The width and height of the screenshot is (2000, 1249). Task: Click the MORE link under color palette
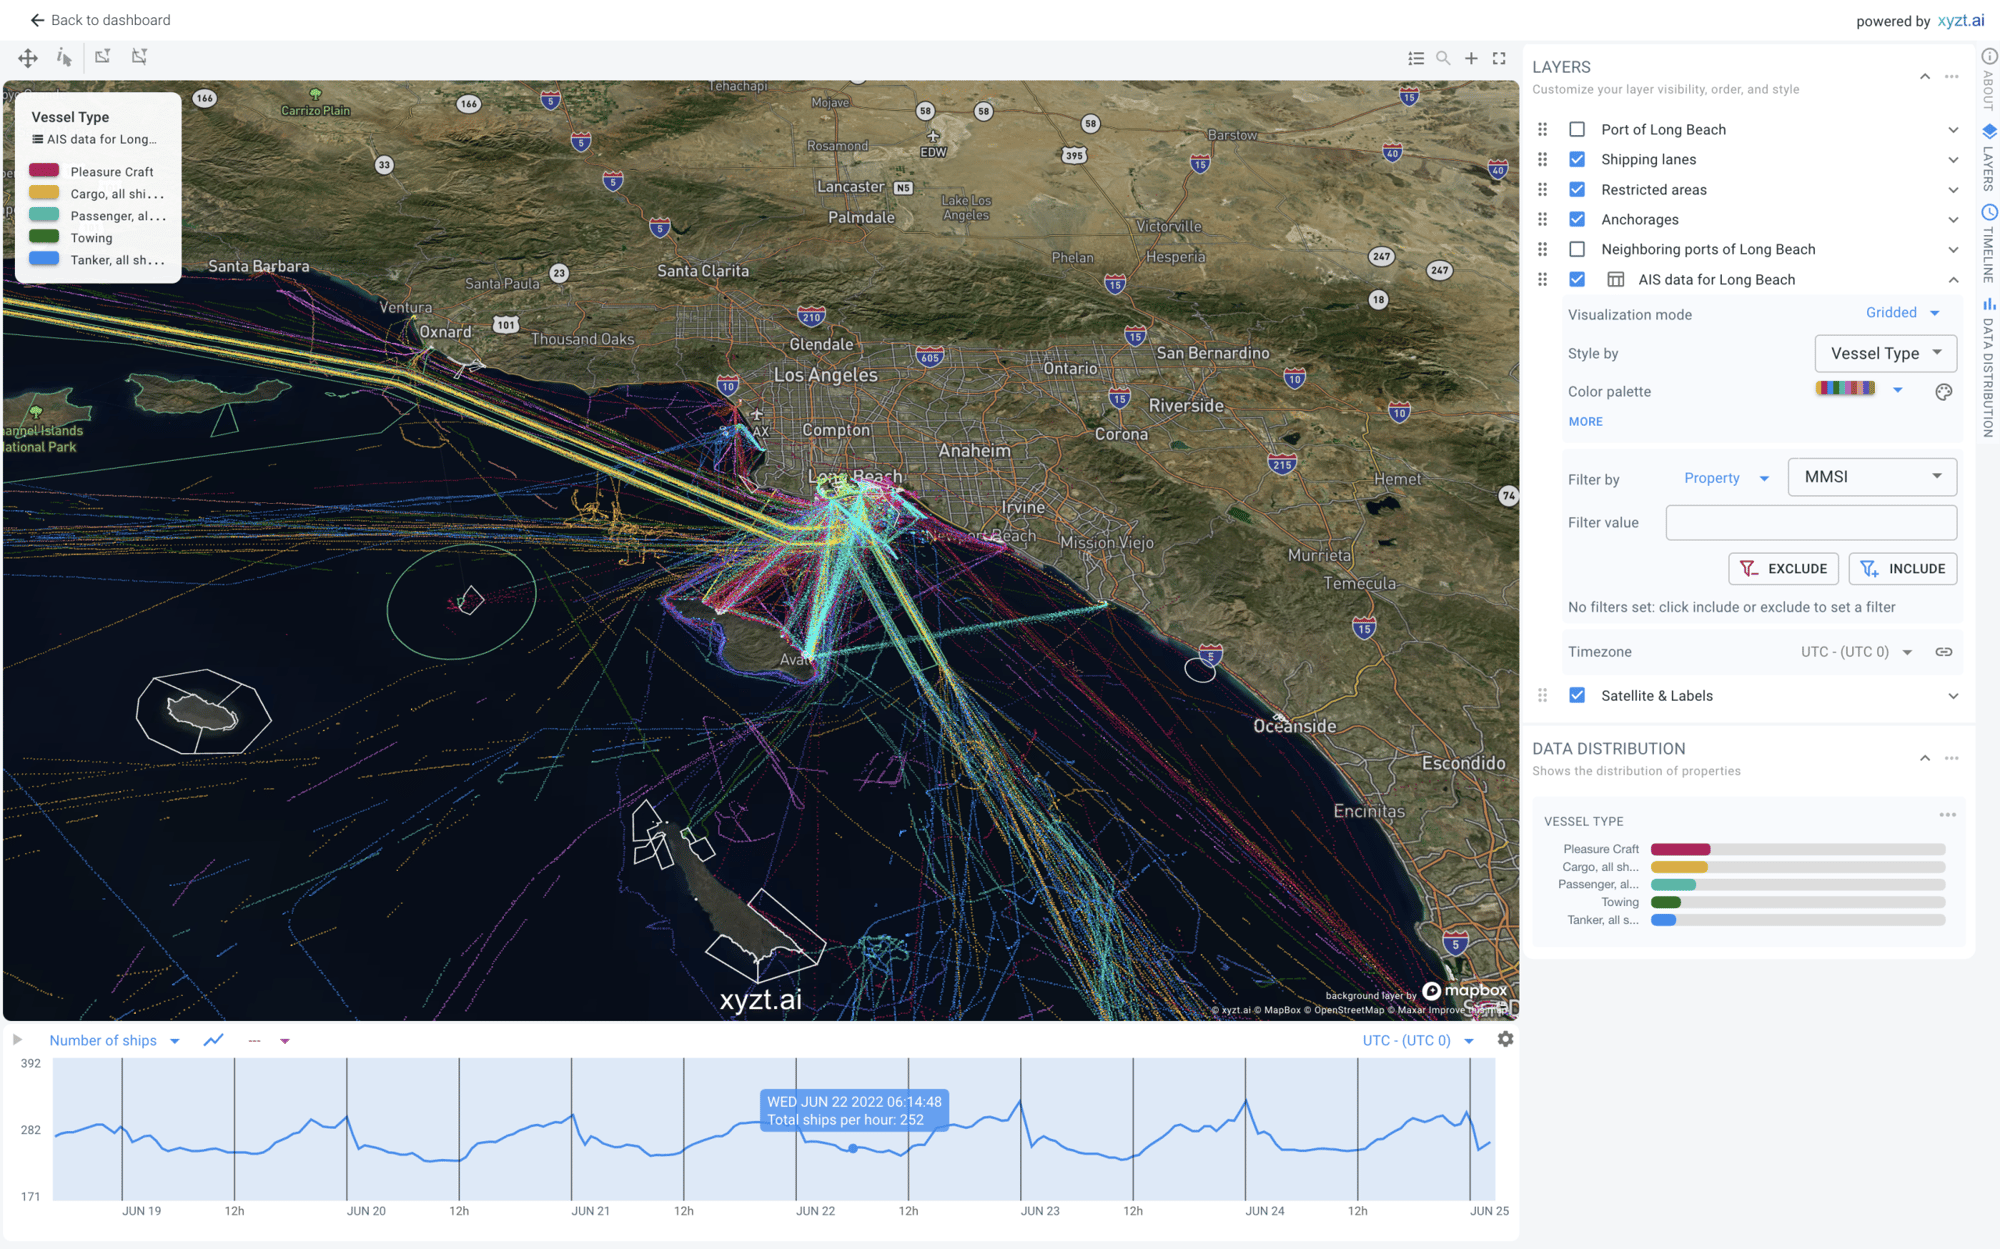tap(1585, 422)
